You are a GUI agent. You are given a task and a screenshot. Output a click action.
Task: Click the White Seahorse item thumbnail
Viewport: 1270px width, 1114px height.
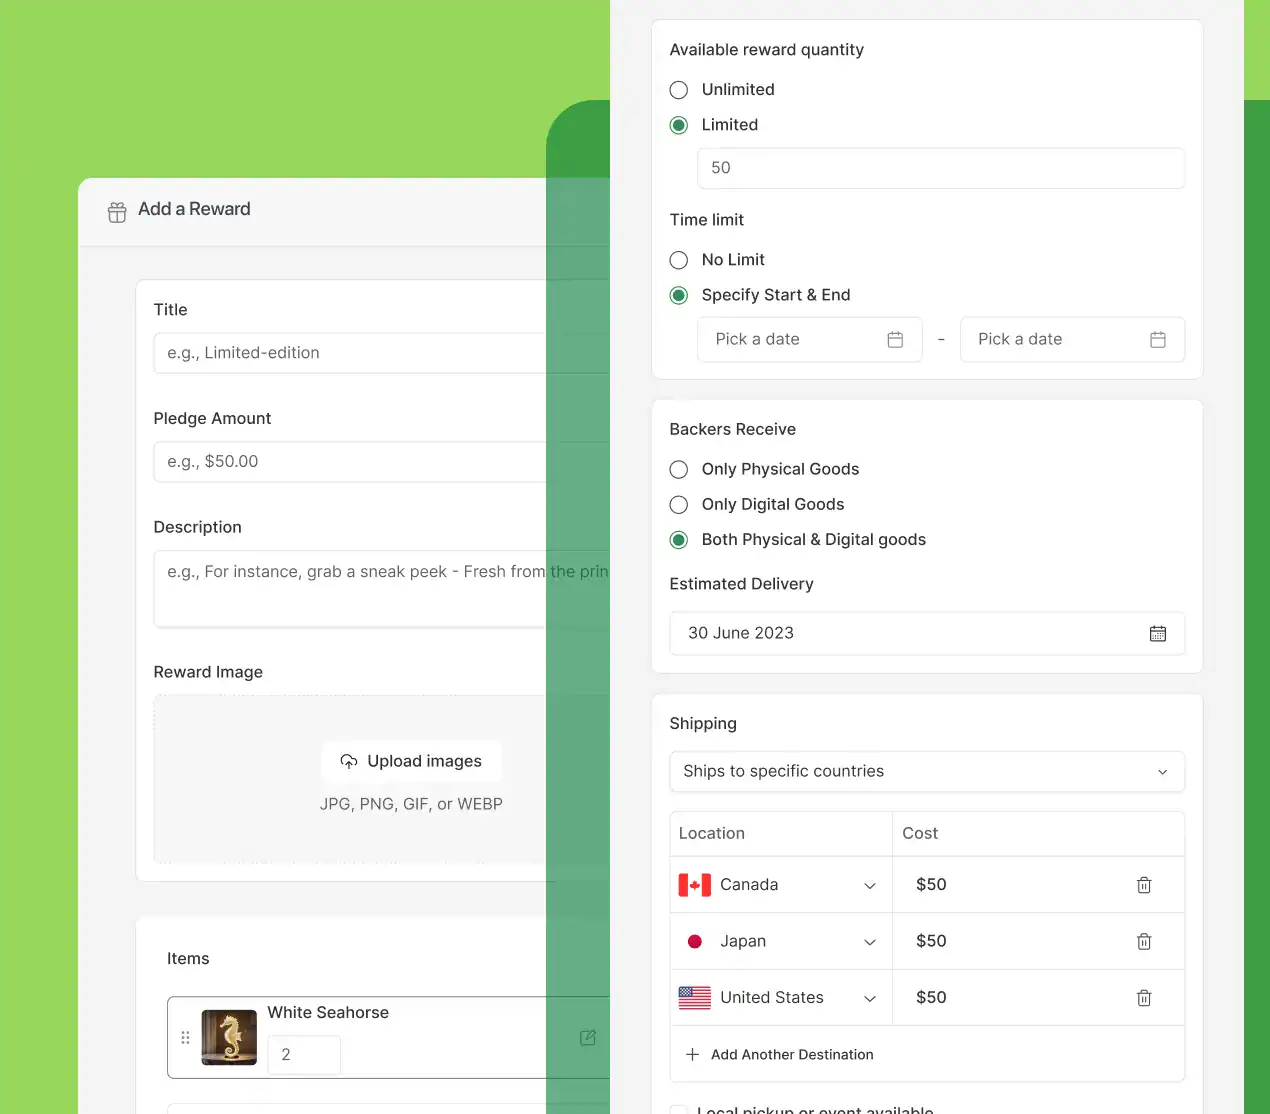(229, 1038)
